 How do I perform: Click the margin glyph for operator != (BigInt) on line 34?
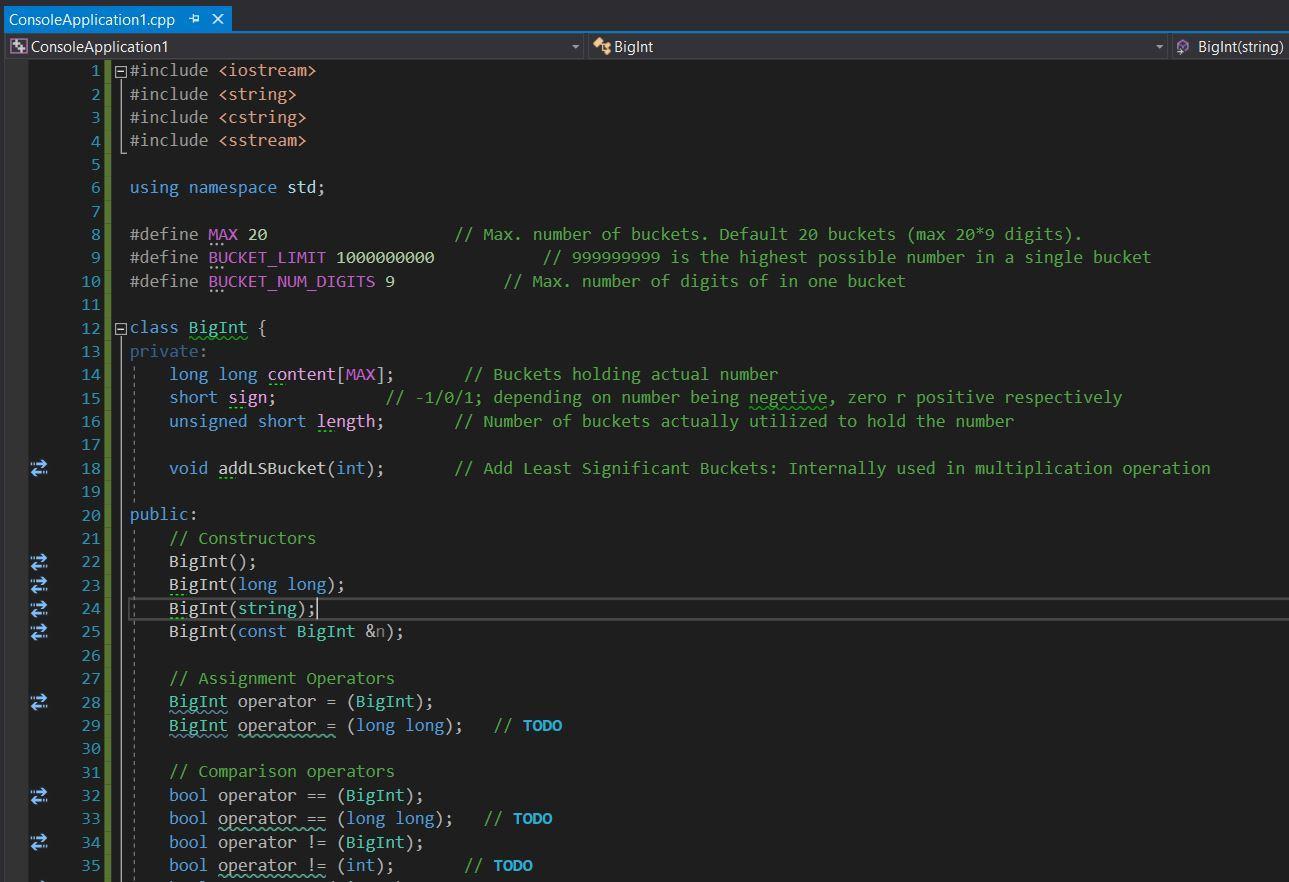click(39, 842)
